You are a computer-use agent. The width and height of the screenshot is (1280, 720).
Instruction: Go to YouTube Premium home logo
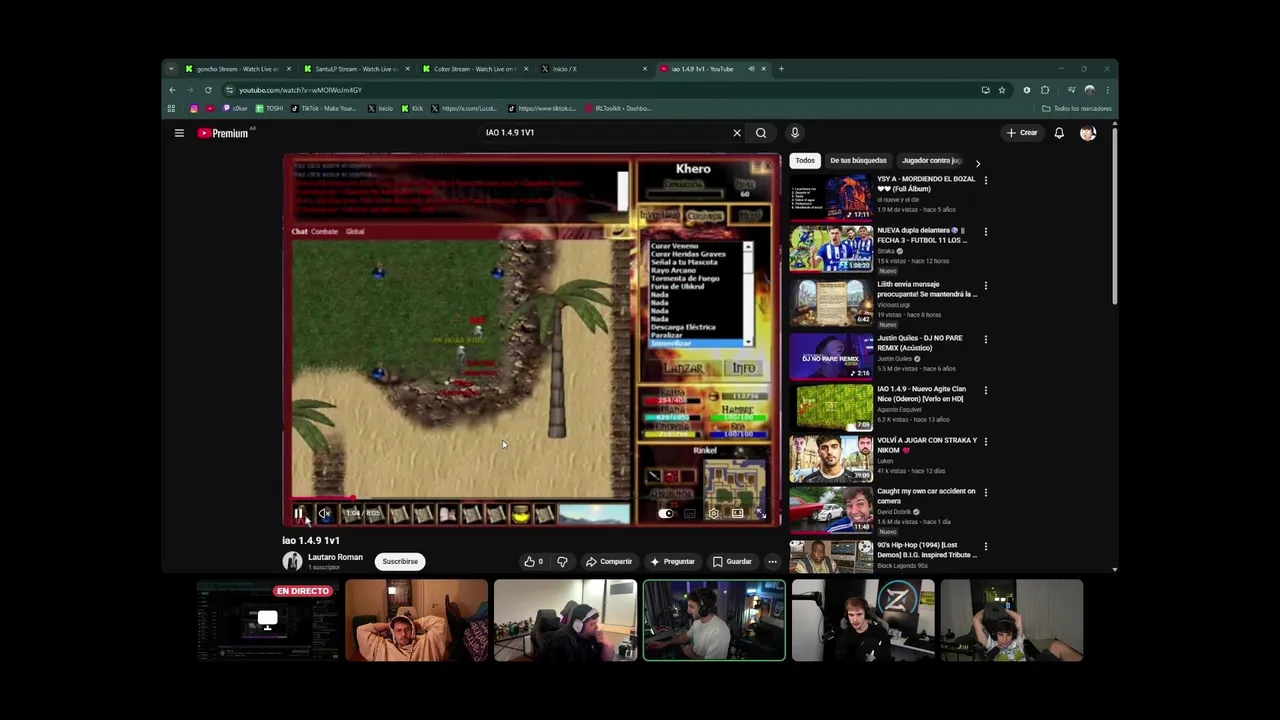pos(223,133)
